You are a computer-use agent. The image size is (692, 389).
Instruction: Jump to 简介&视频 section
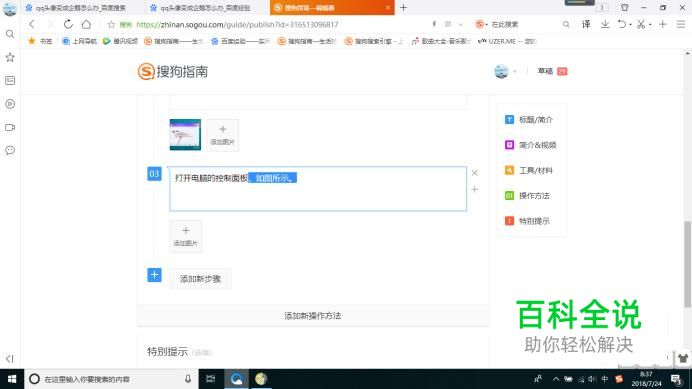[x=530, y=145]
